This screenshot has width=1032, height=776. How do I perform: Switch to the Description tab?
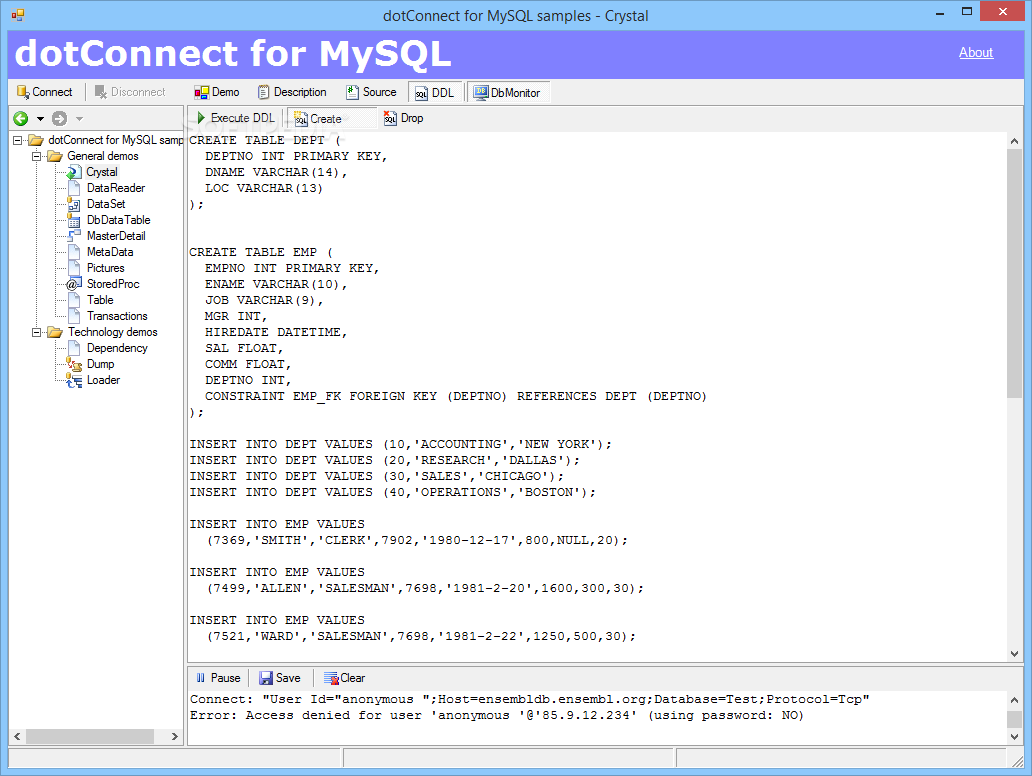click(292, 92)
